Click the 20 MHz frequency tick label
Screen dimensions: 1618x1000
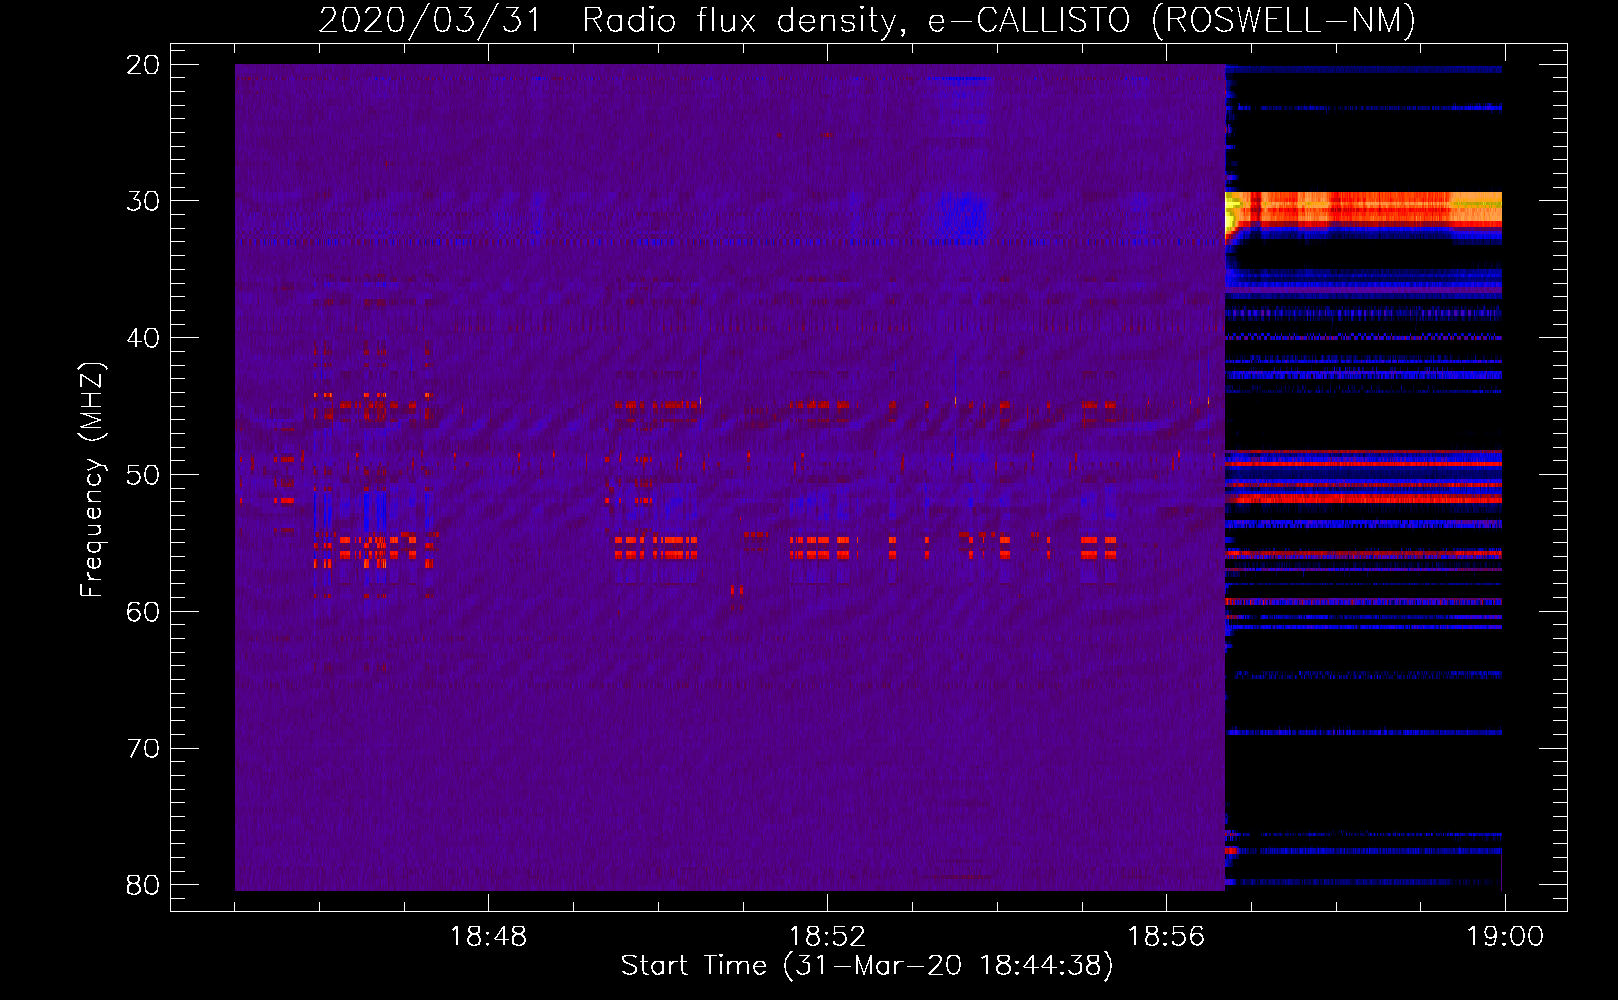click(143, 65)
